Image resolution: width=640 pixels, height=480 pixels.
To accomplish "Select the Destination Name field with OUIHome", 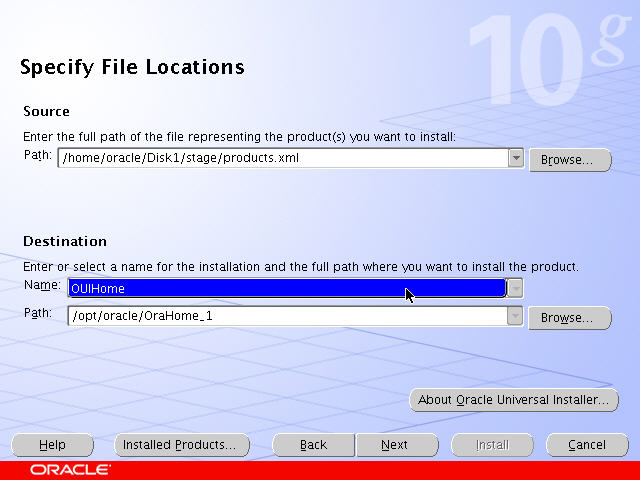I will pos(287,288).
